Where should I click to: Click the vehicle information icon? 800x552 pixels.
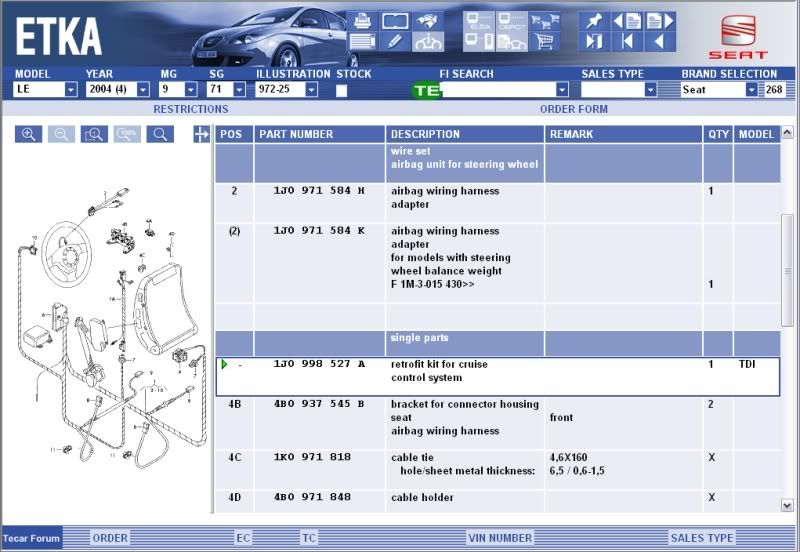[428, 42]
